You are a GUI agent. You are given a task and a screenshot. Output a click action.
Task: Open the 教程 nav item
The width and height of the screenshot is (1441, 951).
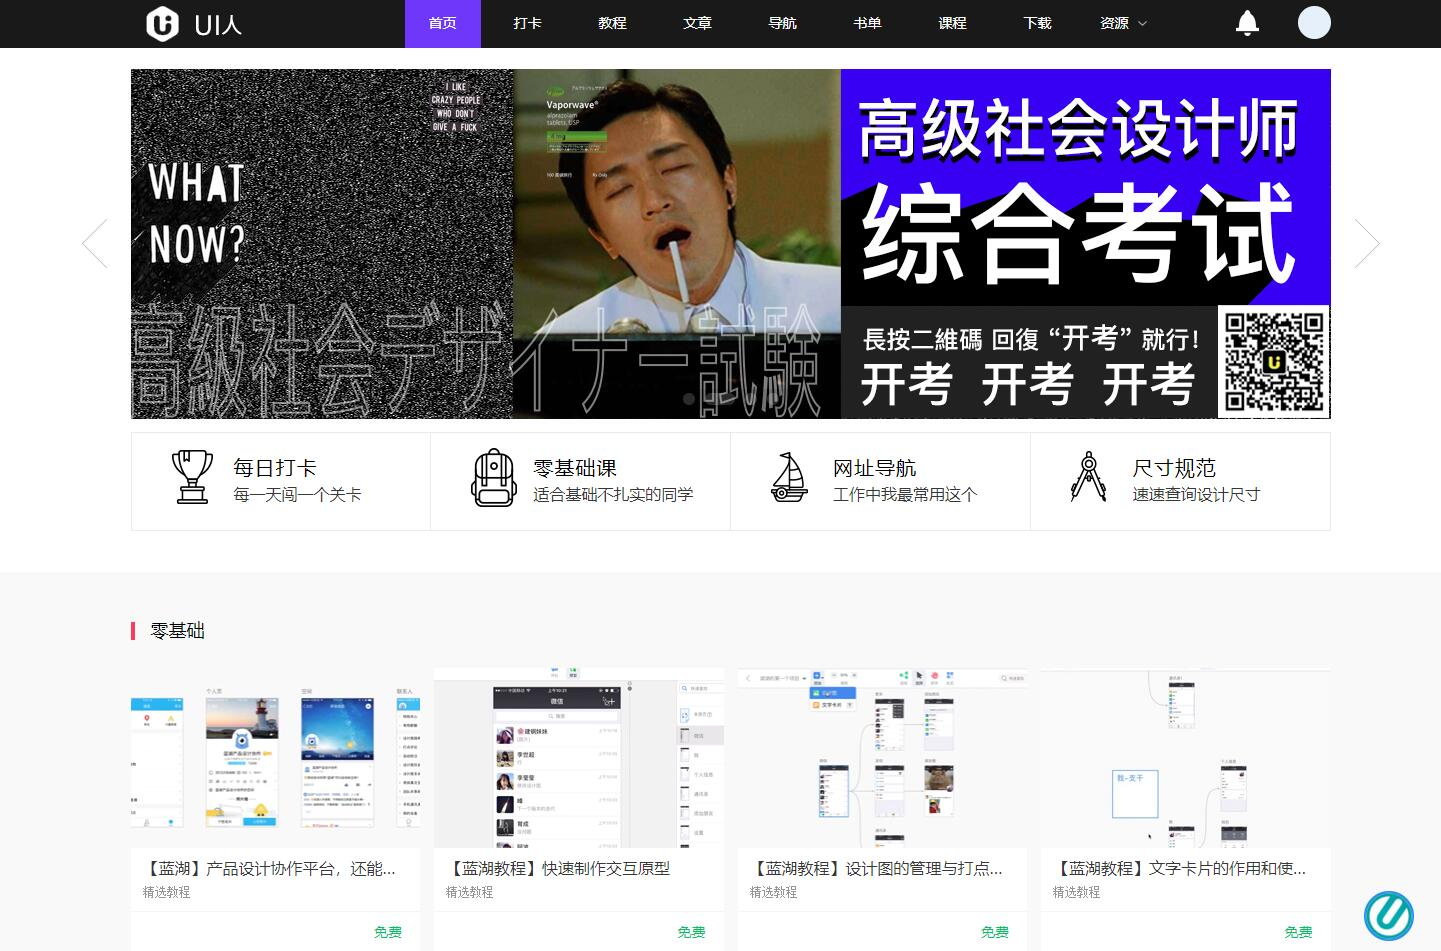(x=613, y=23)
